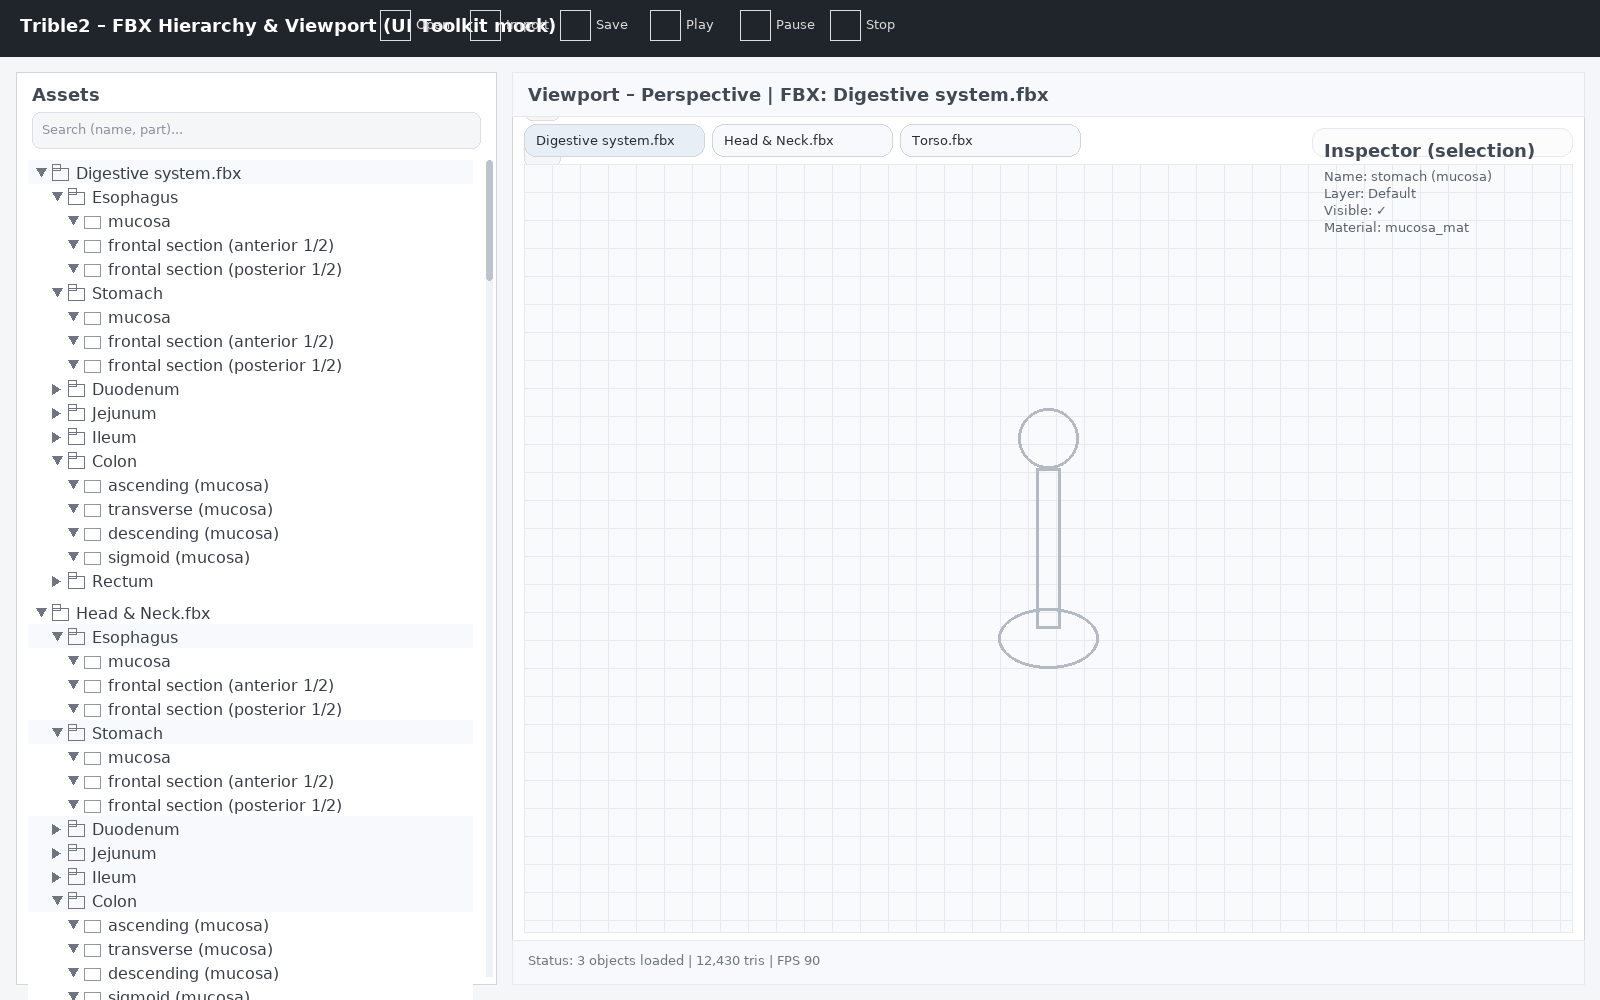Click the folder icon next to Stomach

pyautogui.click(x=77, y=293)
